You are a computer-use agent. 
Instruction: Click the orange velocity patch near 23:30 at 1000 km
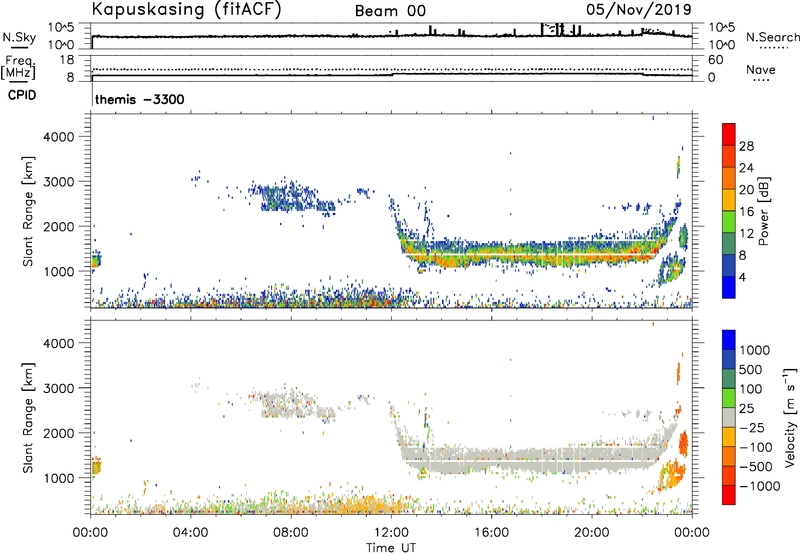pyautogui.click(x=671, y=473)
